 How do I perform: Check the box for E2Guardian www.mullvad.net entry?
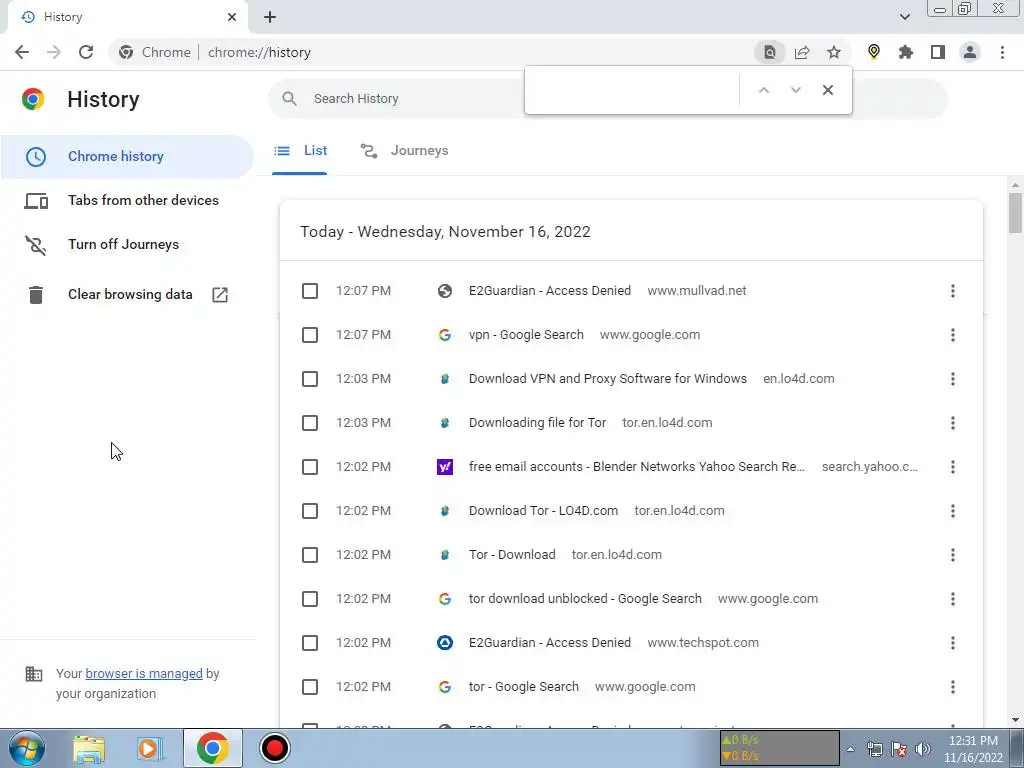(310, 291)
